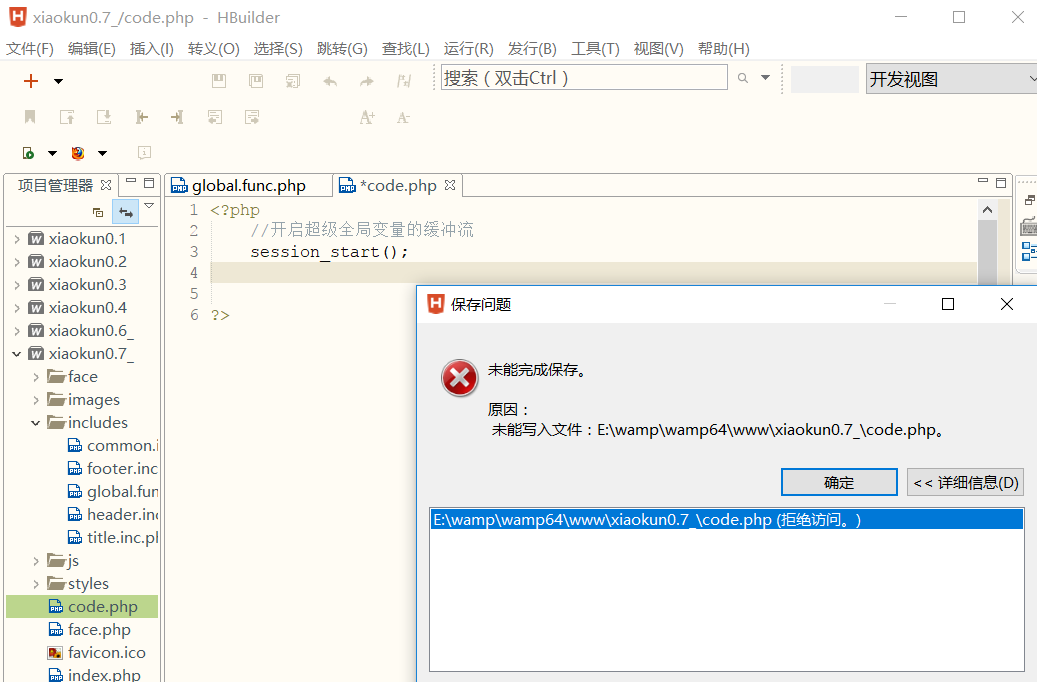Screen dimensions: 1037x682
Task: Click the green run-in-browser icon
Action: click(x=28, y=153)
